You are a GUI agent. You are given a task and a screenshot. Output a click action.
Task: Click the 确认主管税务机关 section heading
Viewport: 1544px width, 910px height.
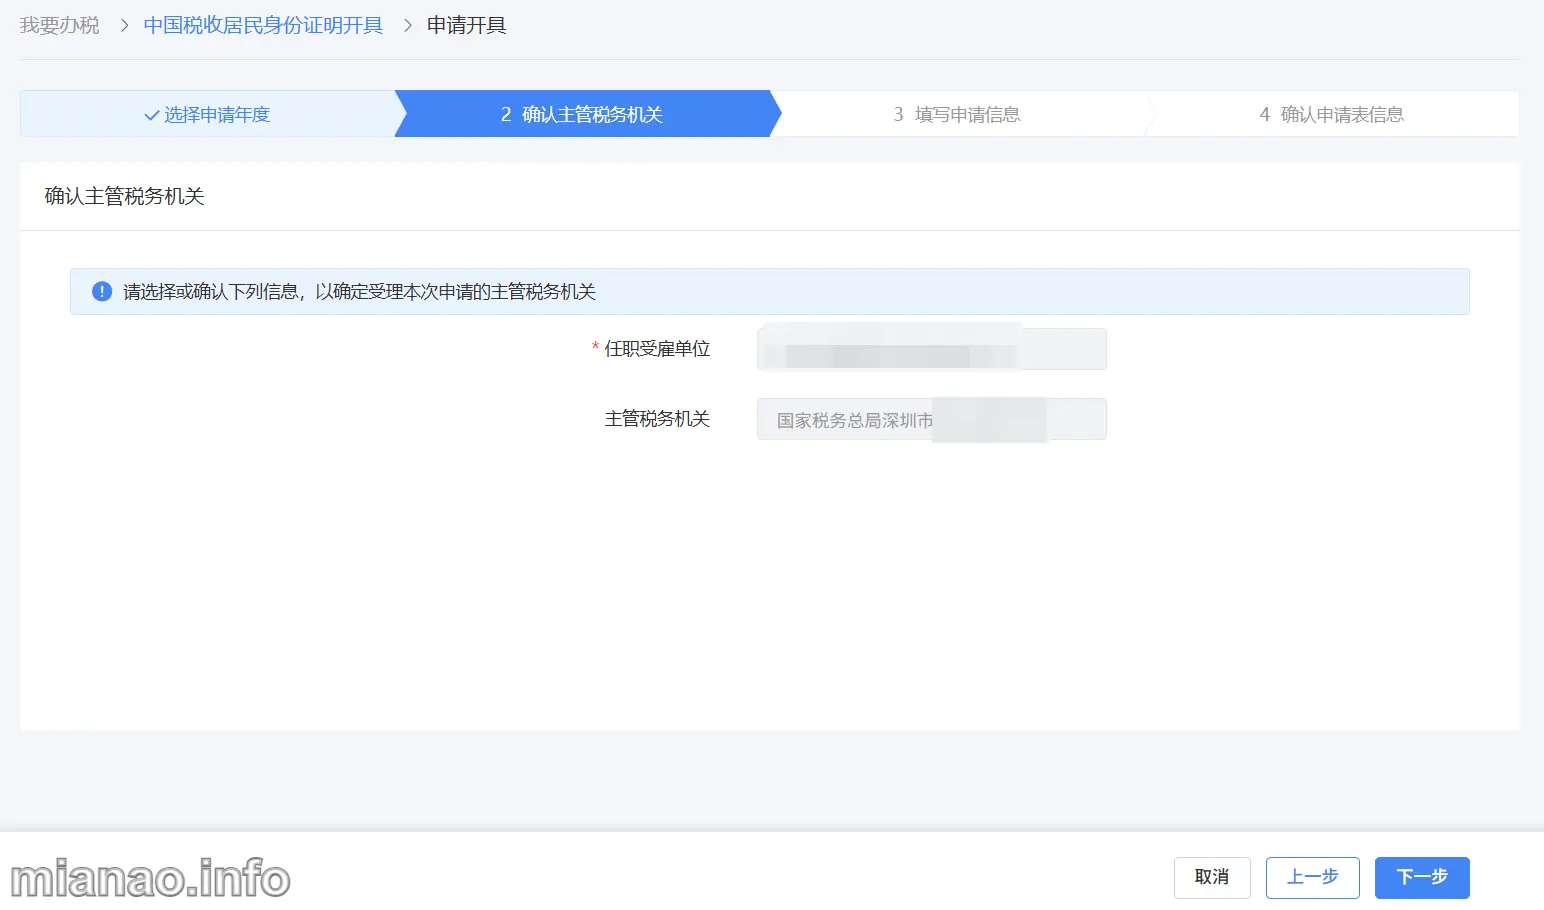pyautogui.click(x=124, y=196)
